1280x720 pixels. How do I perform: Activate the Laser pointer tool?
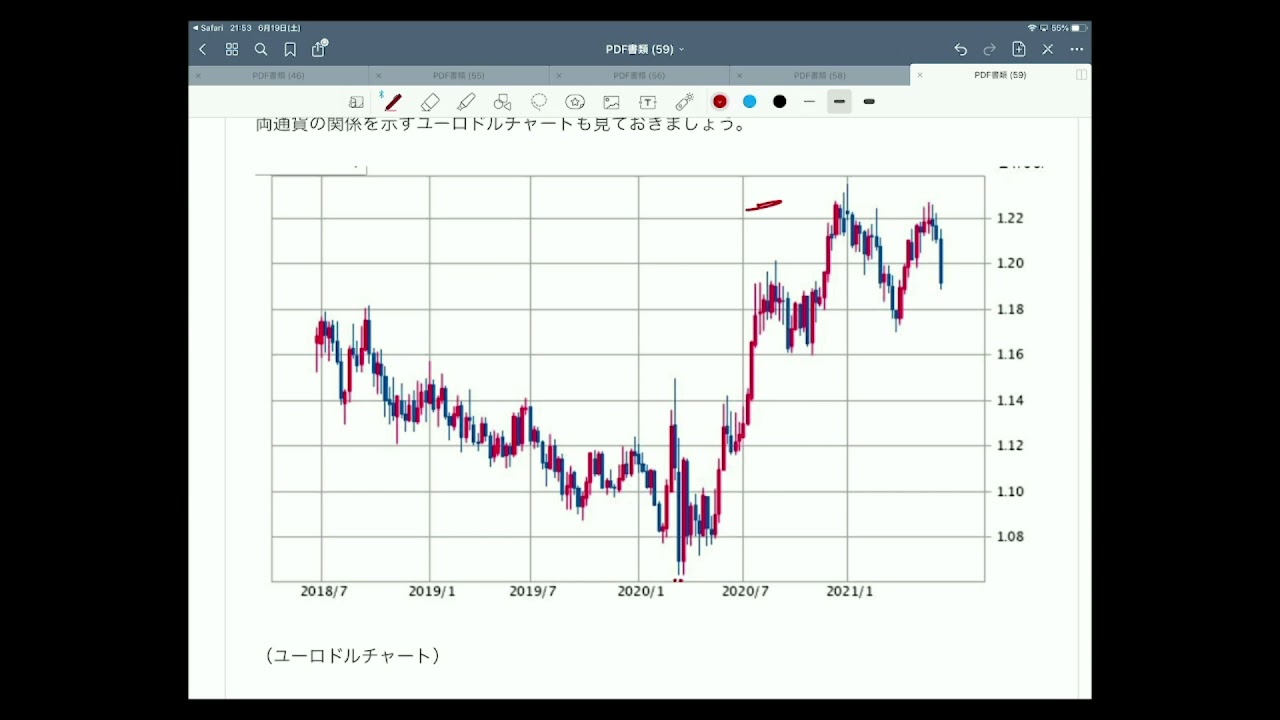coord(684,102)
